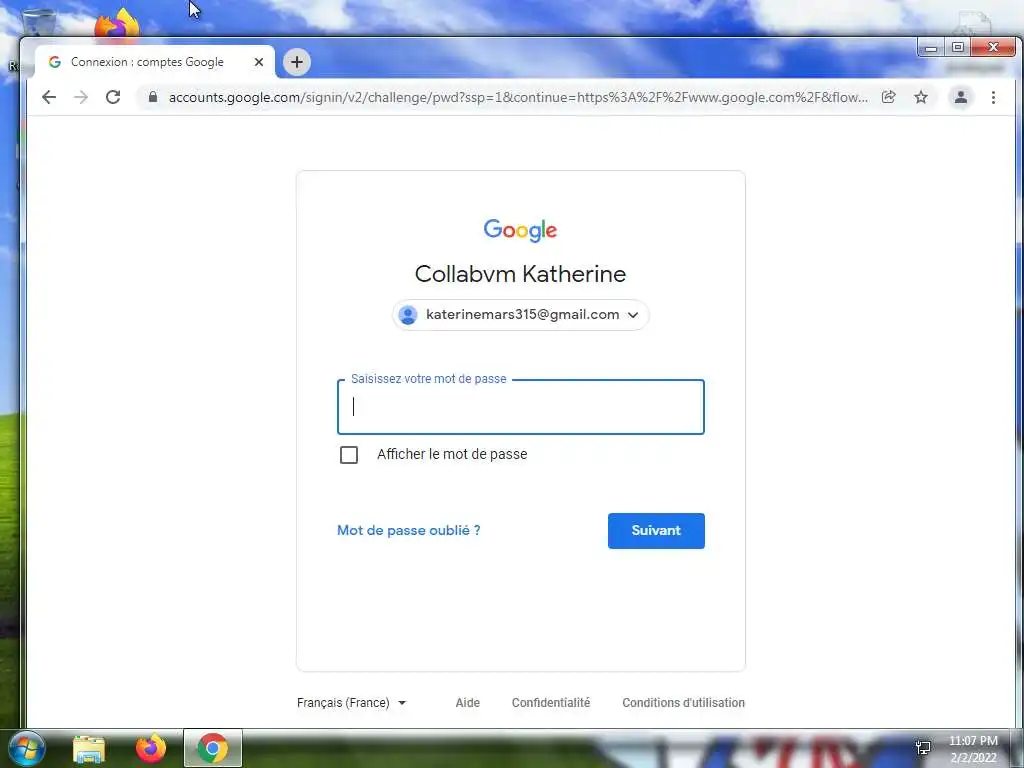Click the address bar URL
The image size is (1024, 768).
point(518,97)
